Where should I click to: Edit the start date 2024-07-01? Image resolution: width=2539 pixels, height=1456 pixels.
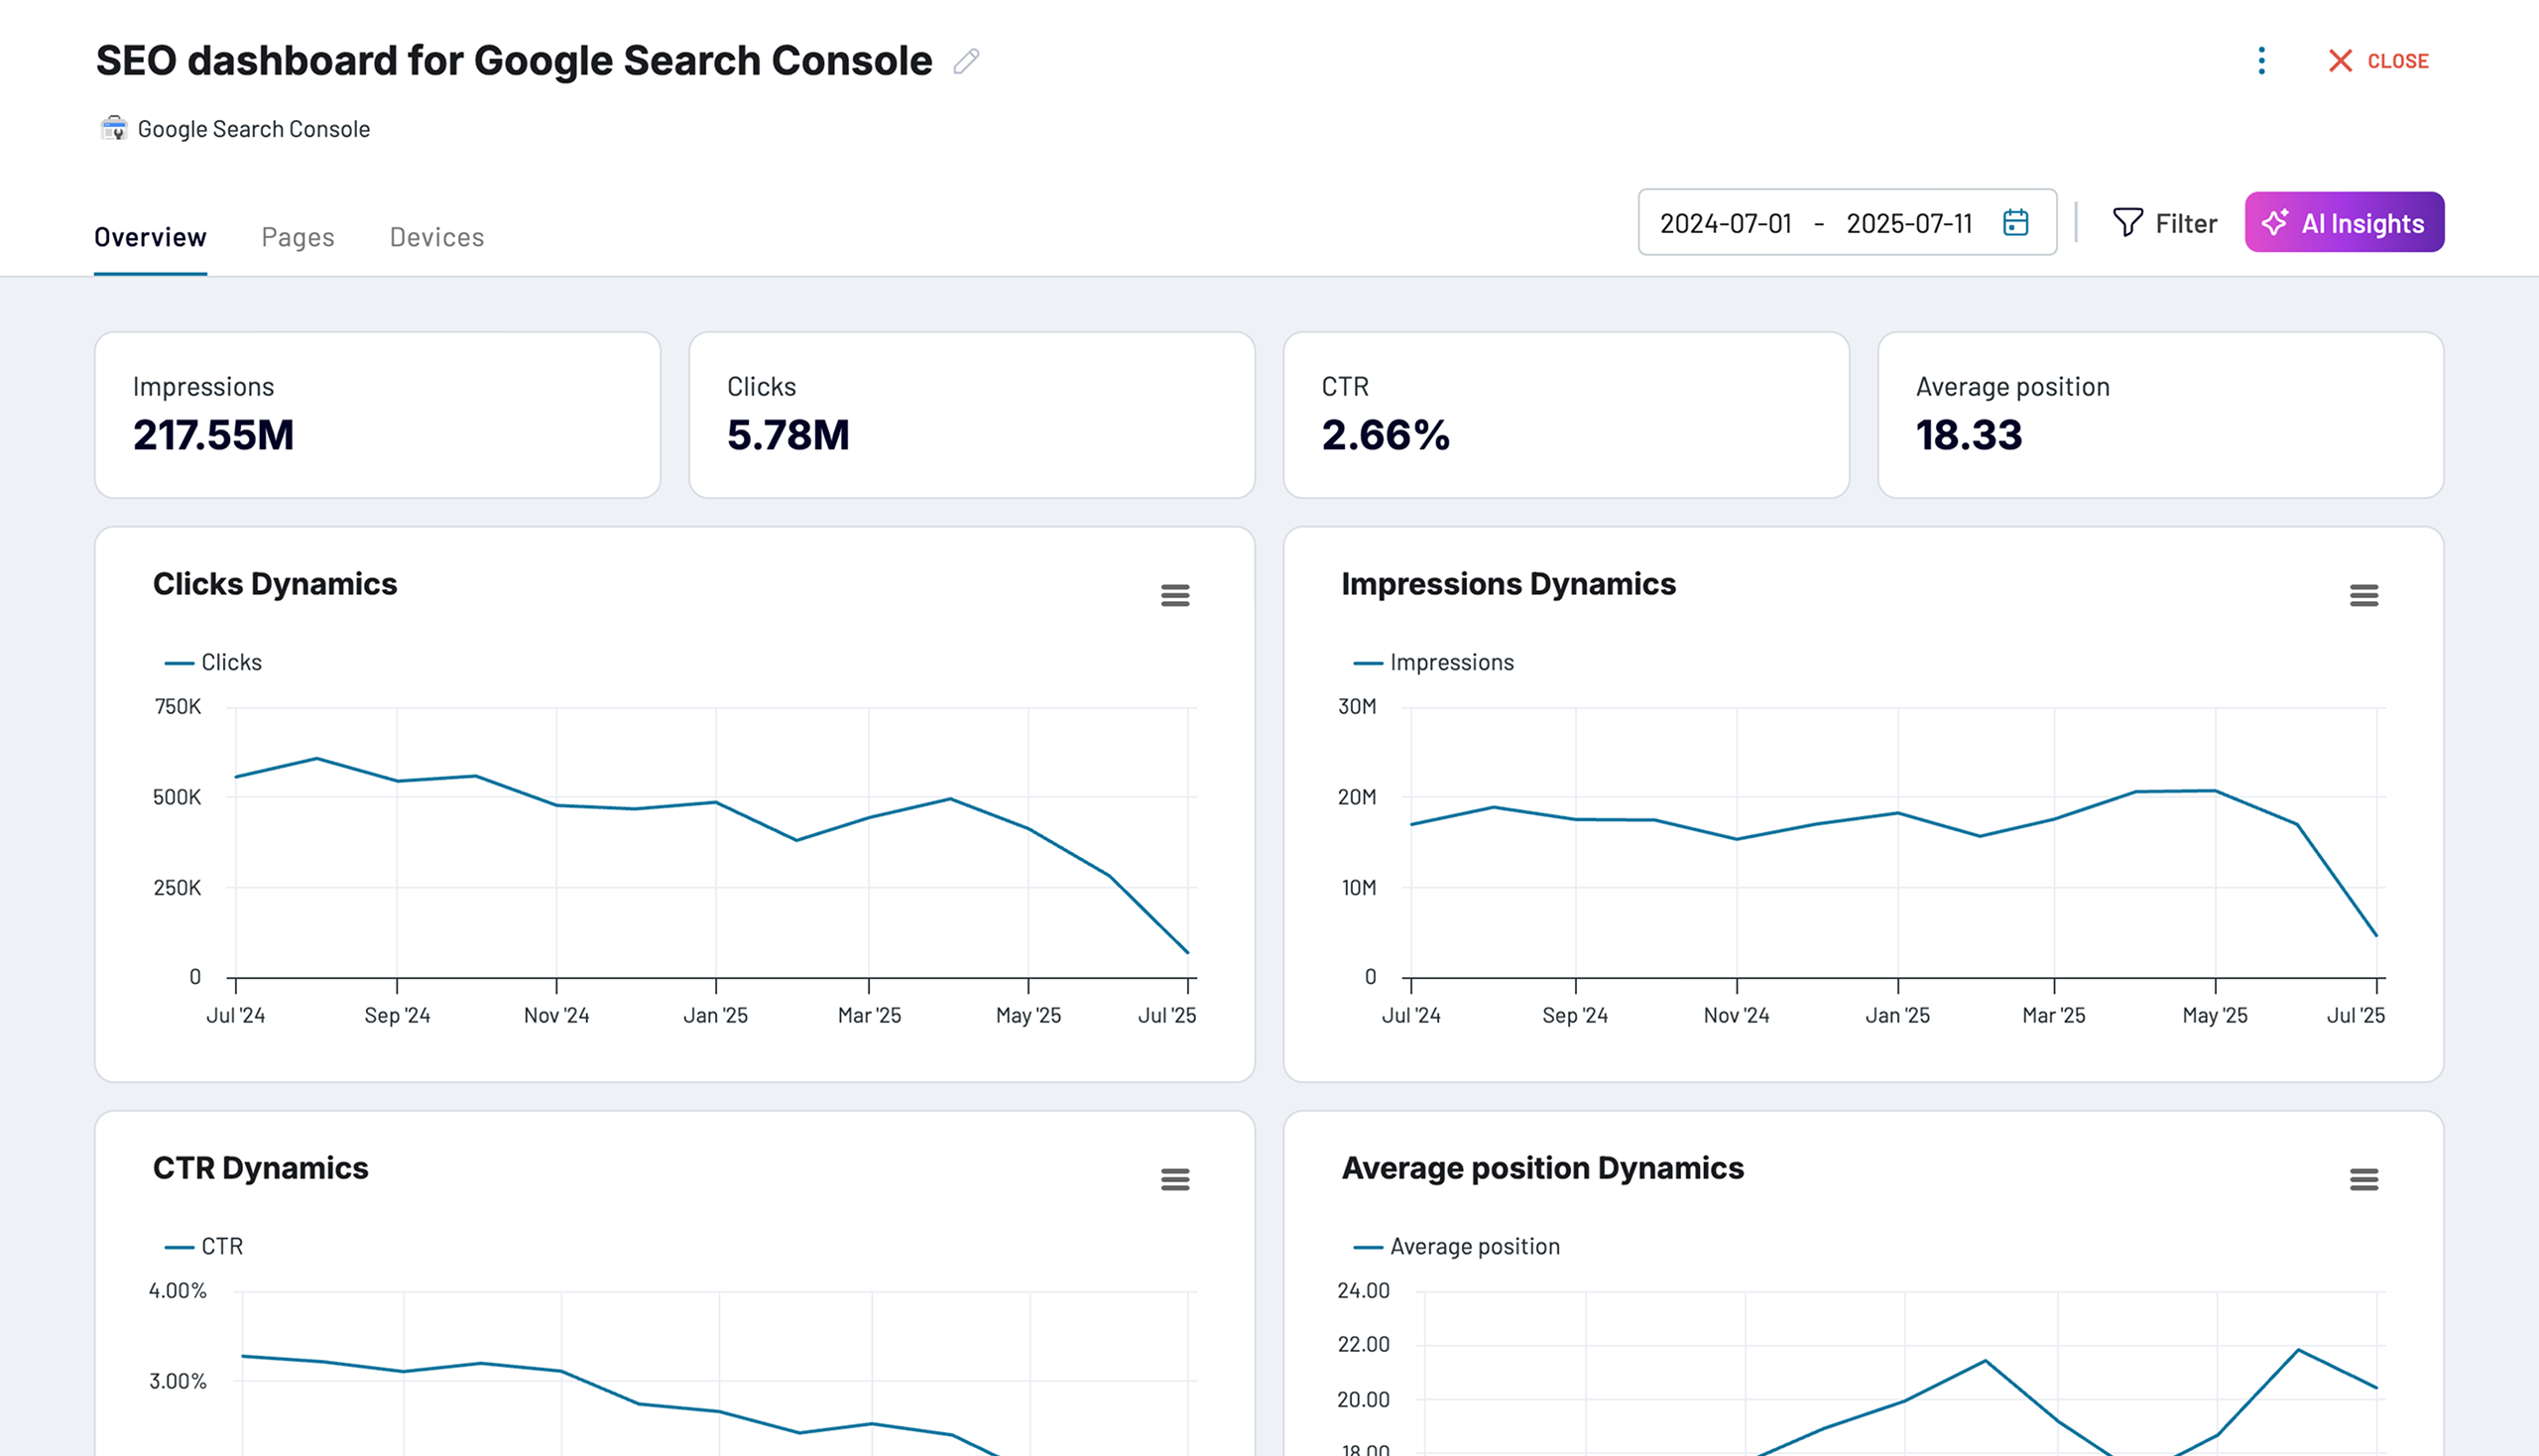[1725, 223]
